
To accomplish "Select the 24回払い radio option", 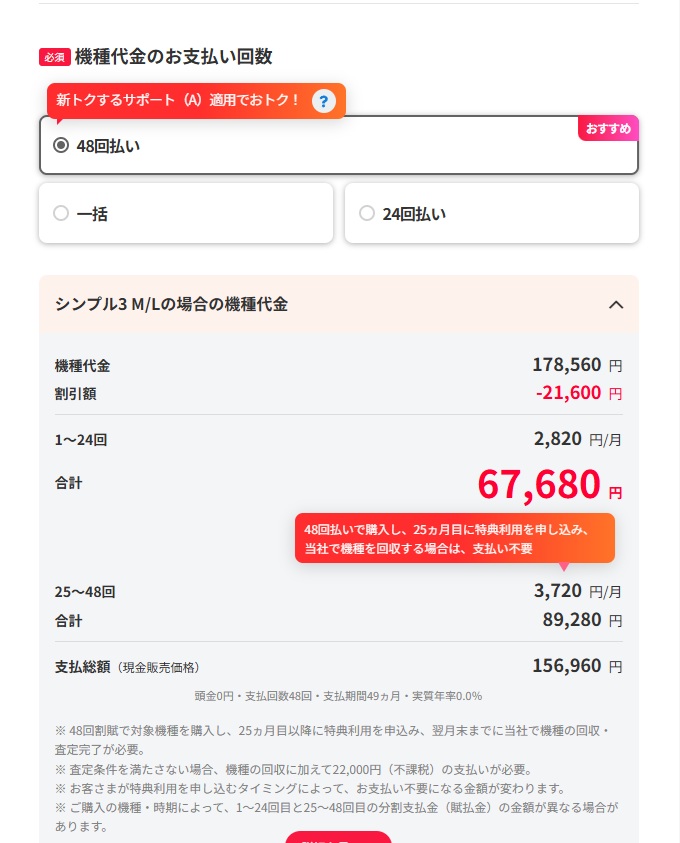I will 367,213.
